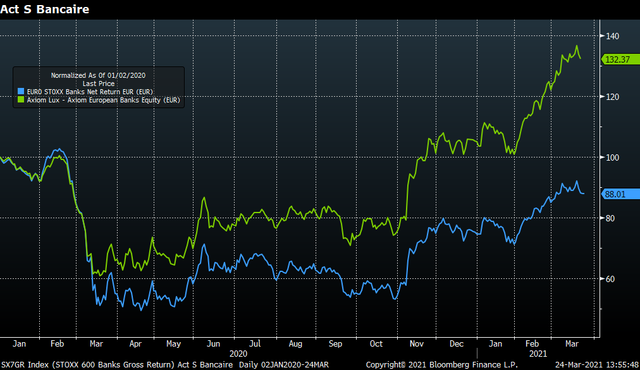Click the Dec x-axis label
640x370 pixels.
(x=456, y=344)
